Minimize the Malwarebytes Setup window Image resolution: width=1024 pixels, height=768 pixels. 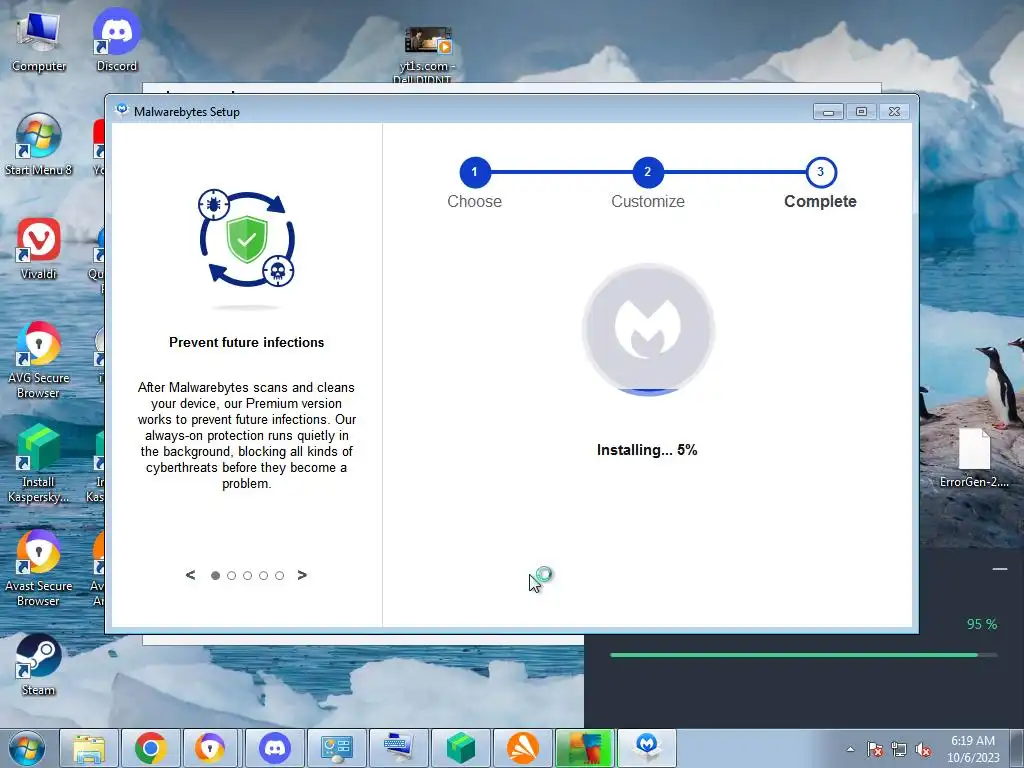[x=828, y=112]
